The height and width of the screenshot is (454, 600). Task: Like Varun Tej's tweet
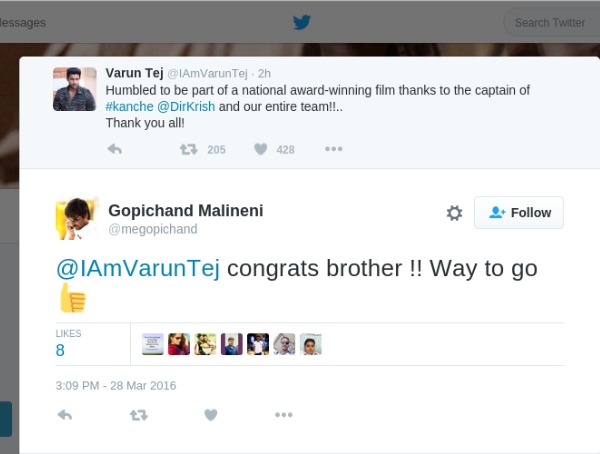pos(260,149)
